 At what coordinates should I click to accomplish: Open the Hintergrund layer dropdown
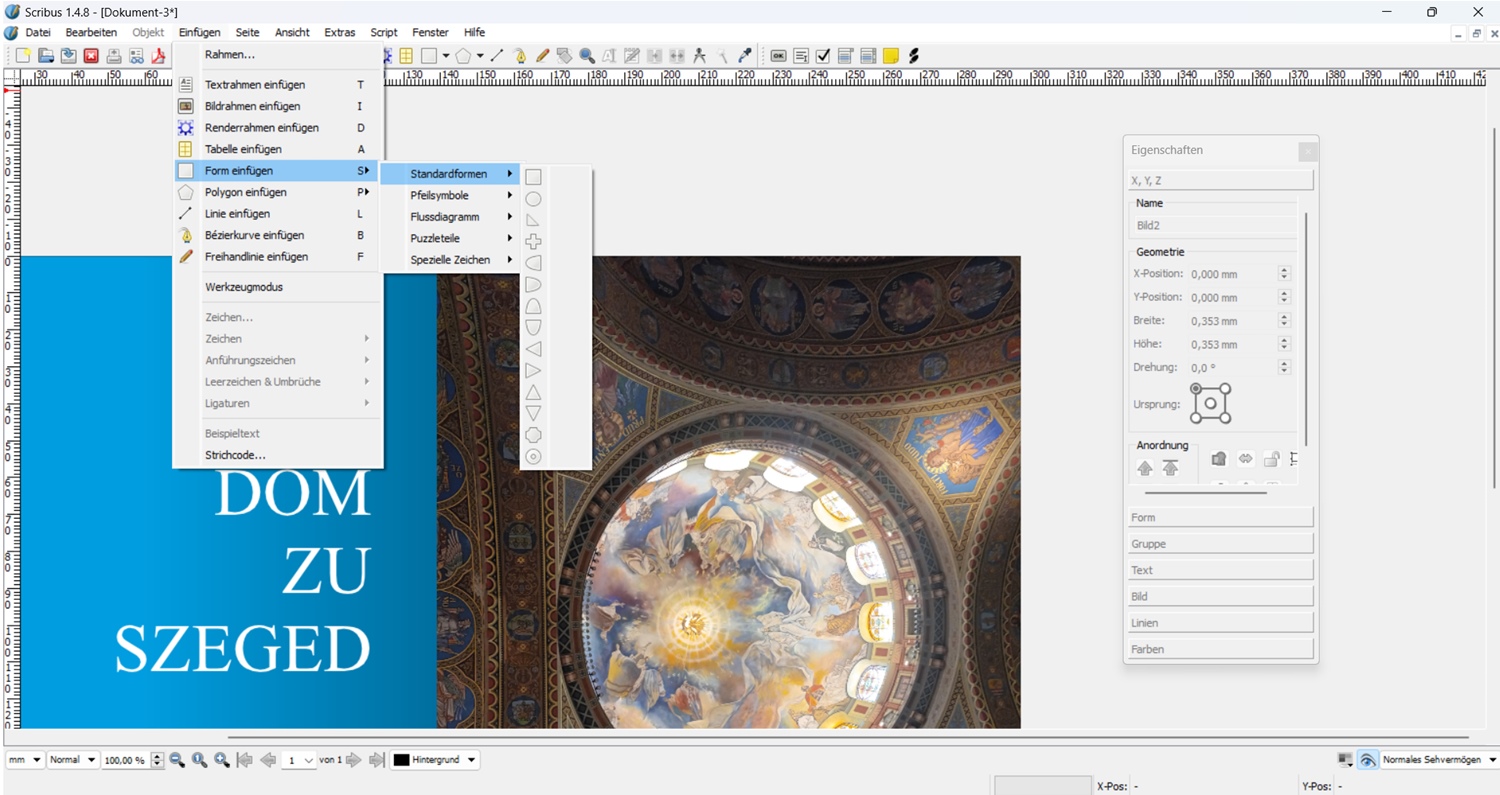435,760
